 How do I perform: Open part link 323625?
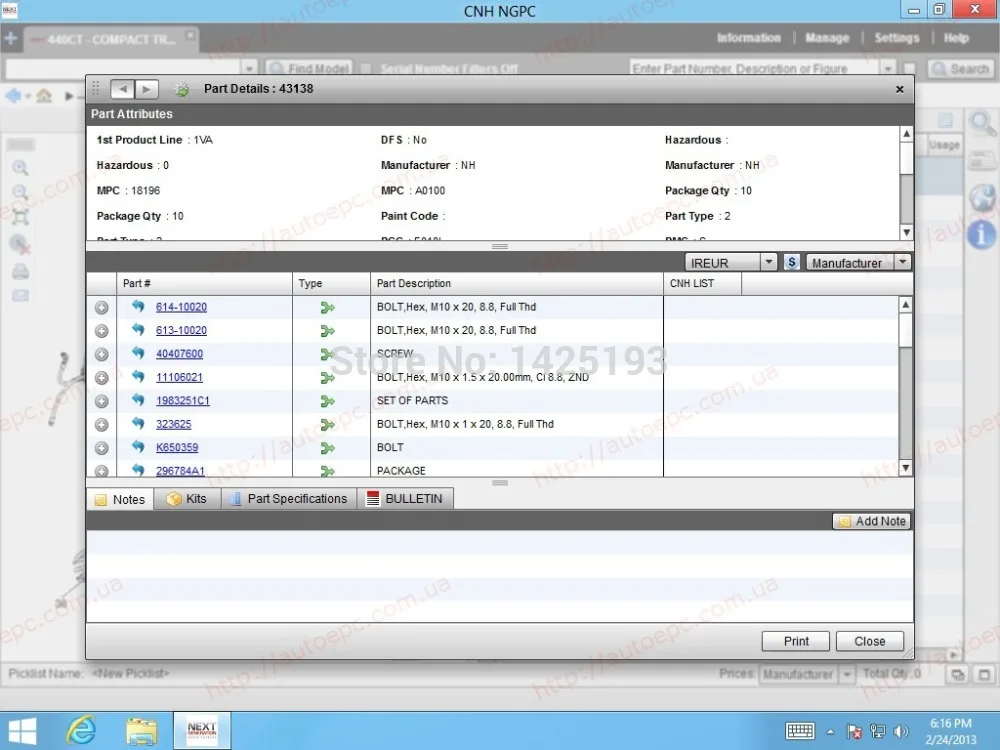pyautogui.click(x=173, y=424)
